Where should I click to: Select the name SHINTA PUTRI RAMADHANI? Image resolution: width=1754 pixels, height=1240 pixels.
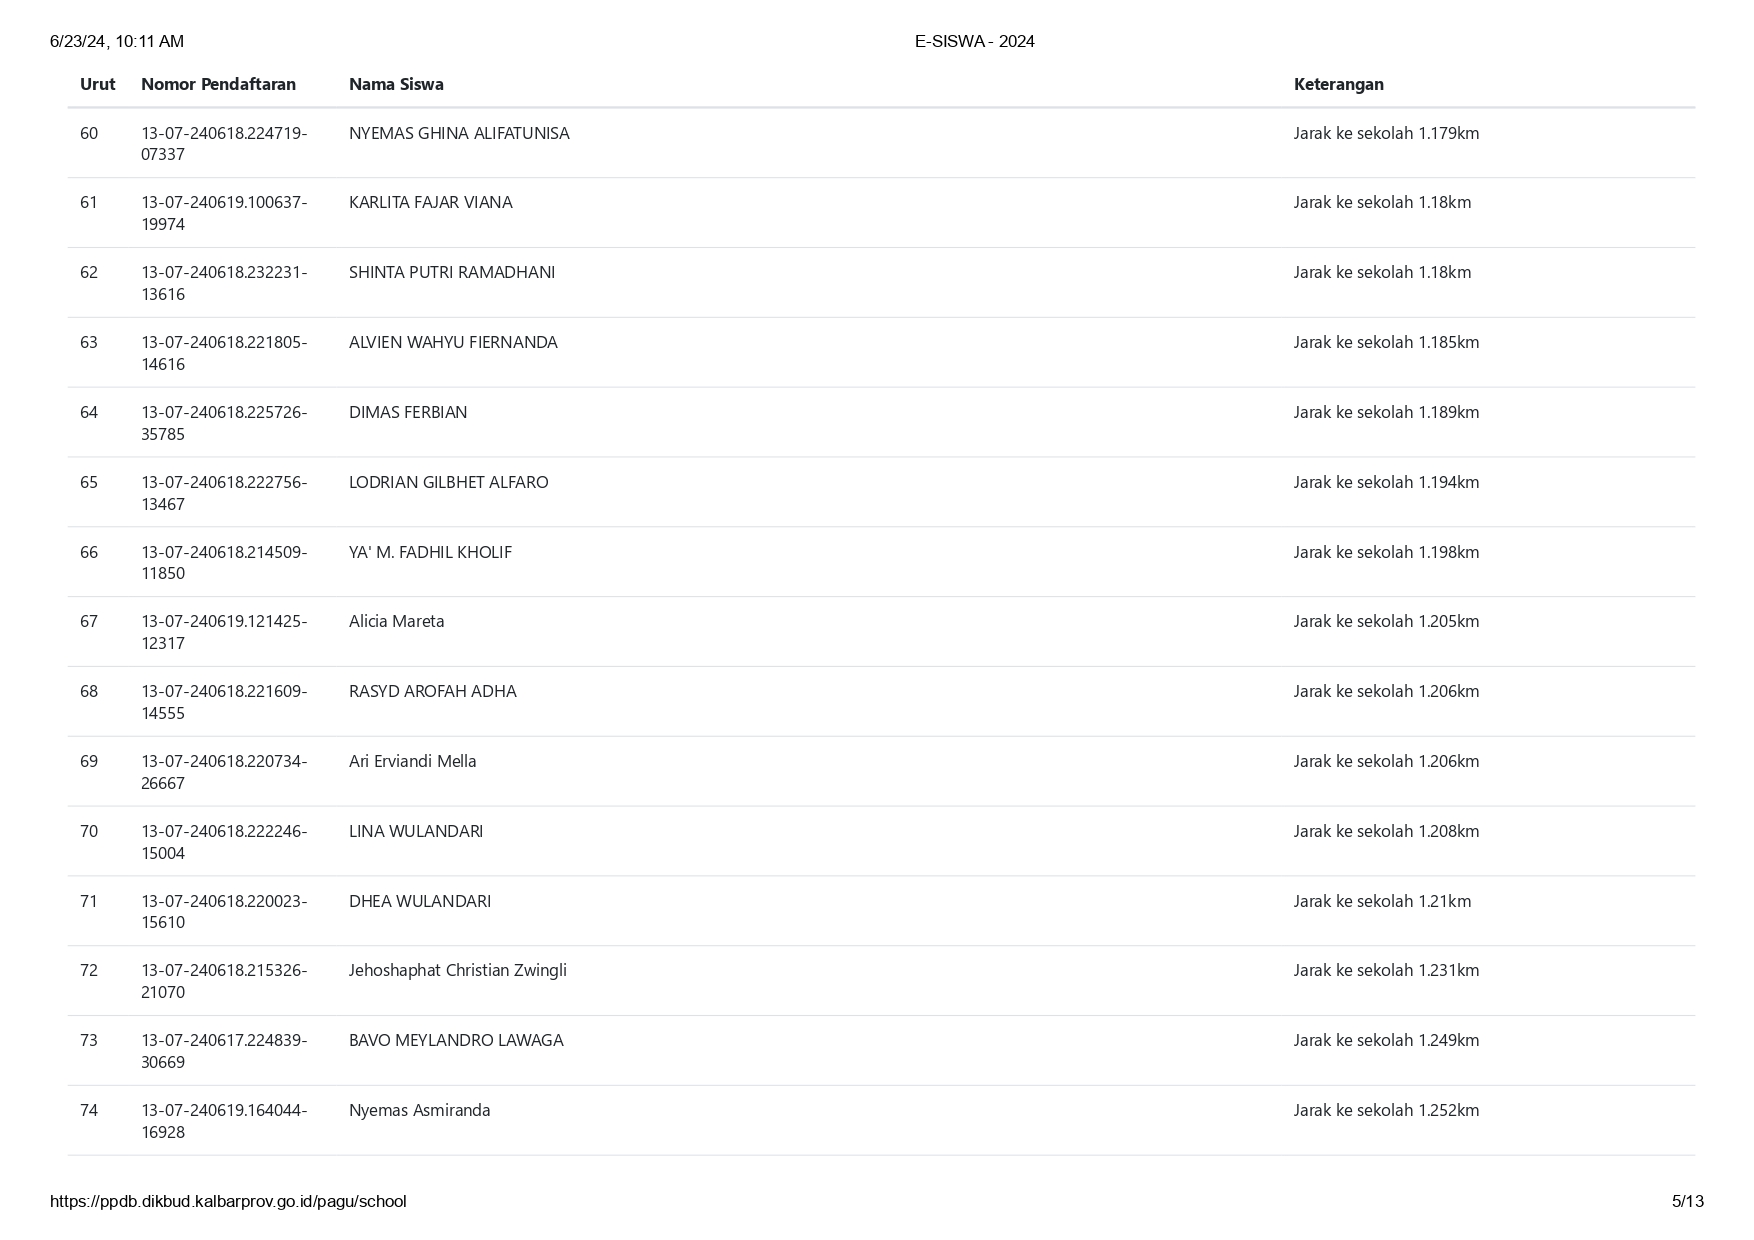pos(452,272)
